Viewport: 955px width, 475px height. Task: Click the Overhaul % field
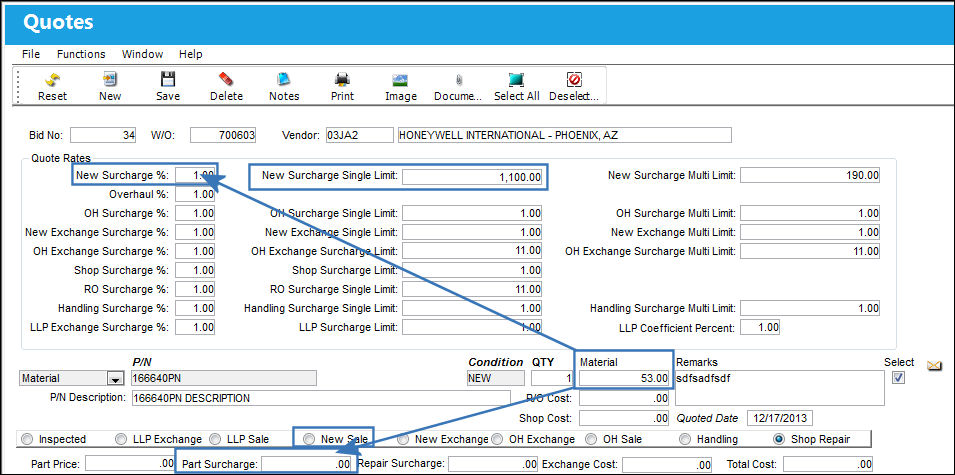click(195, 194)
